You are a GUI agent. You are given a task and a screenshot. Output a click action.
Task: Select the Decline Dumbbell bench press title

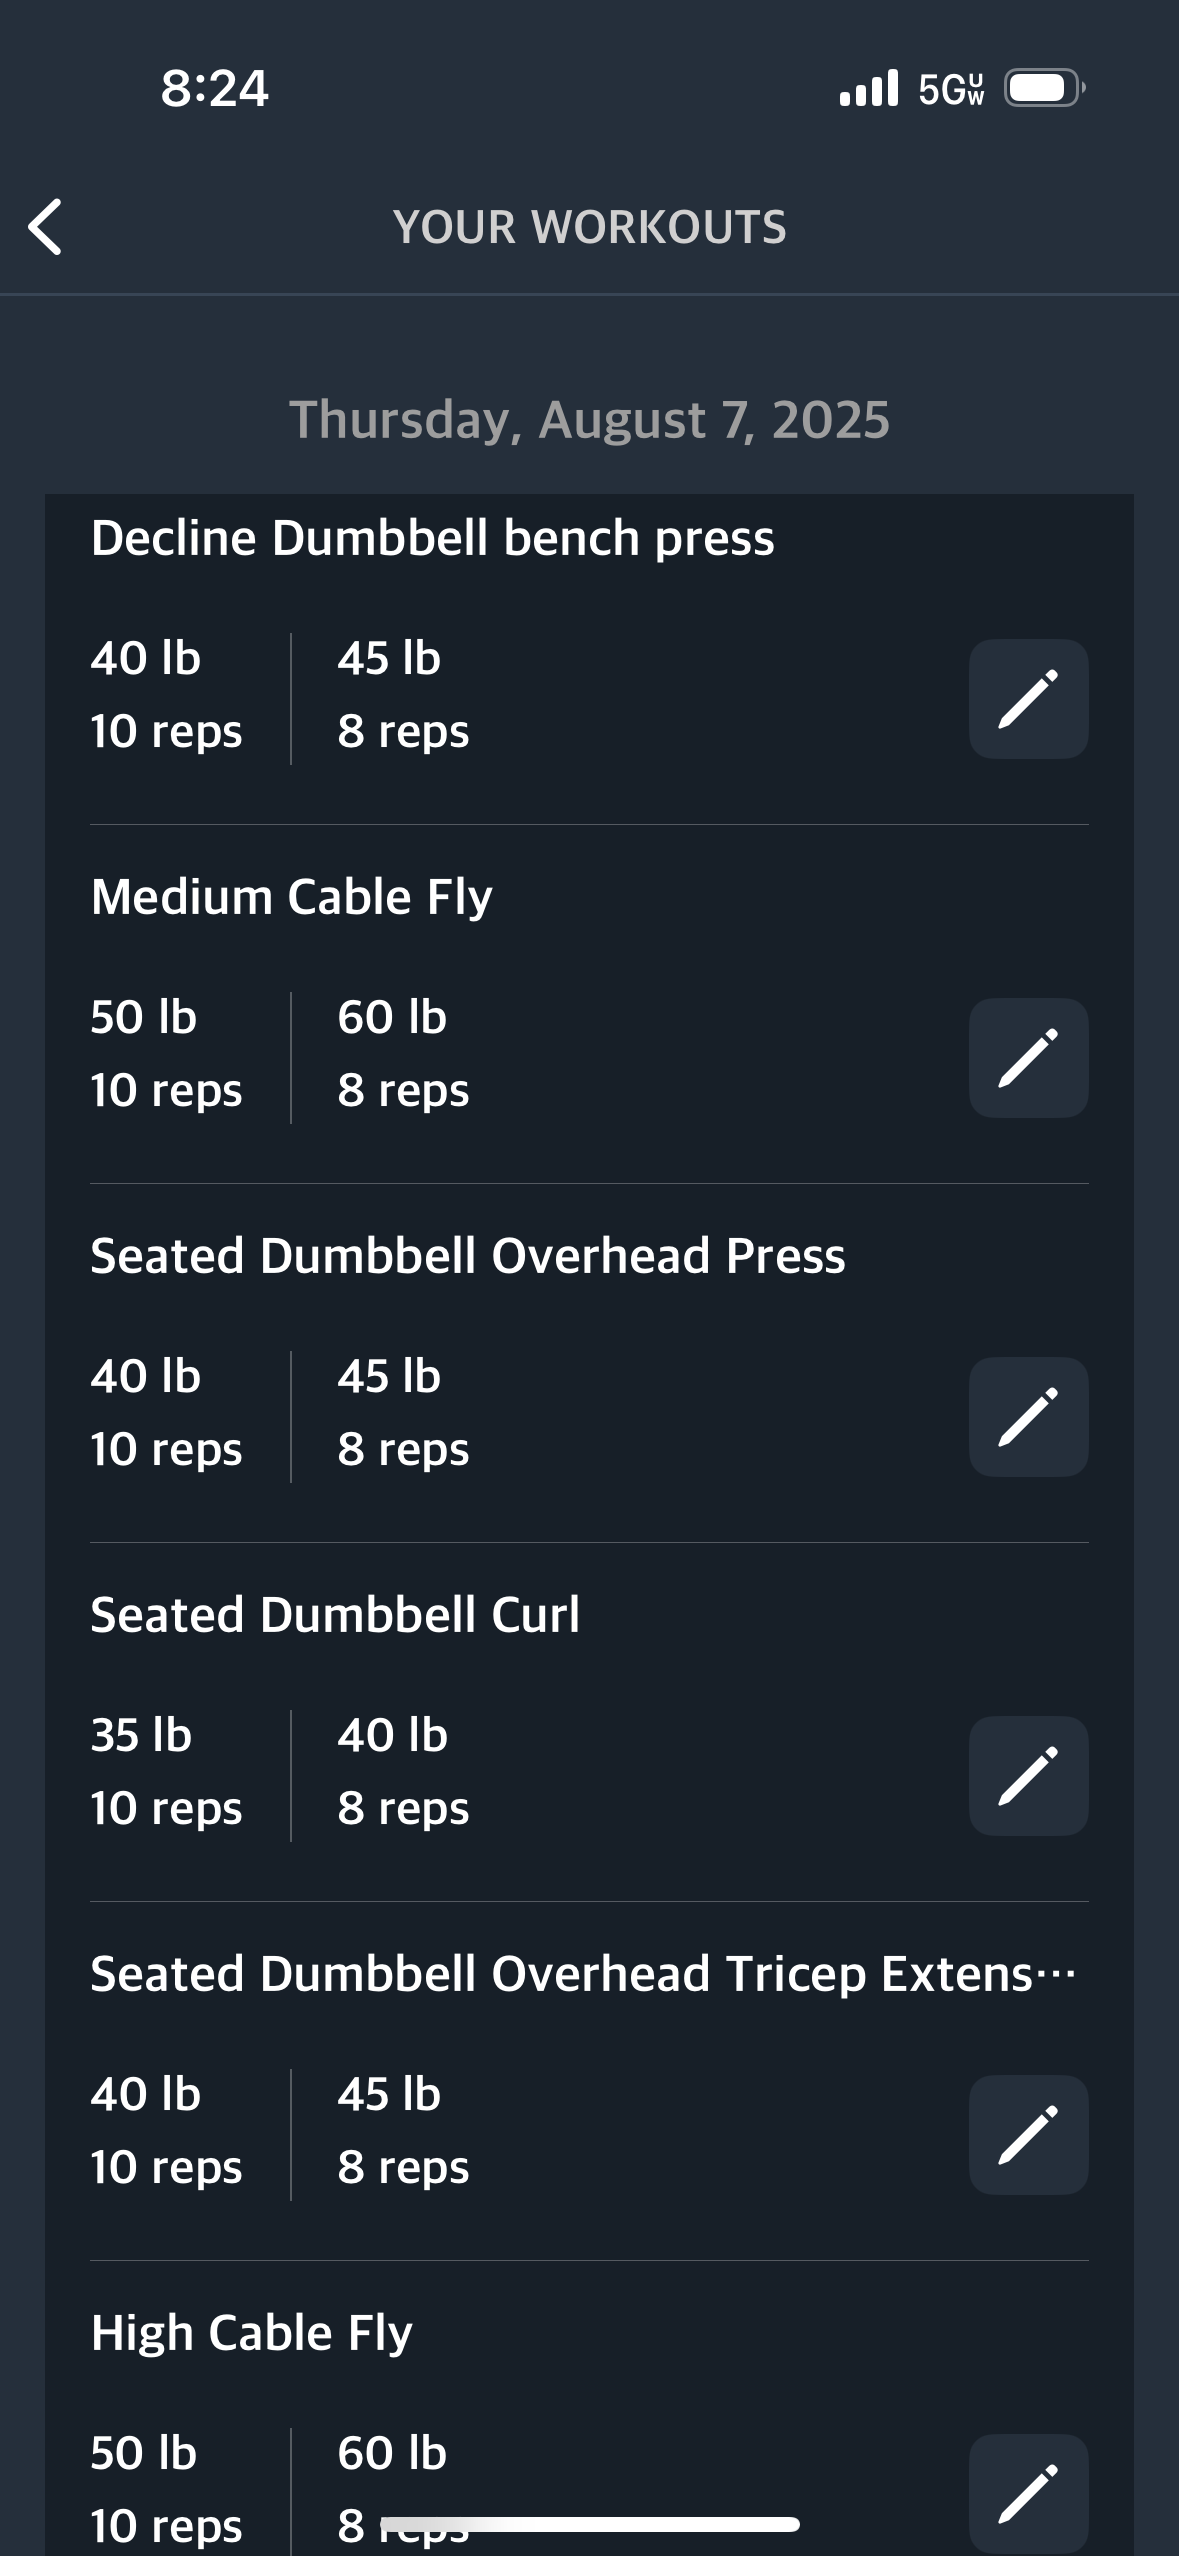pos(432,538)
